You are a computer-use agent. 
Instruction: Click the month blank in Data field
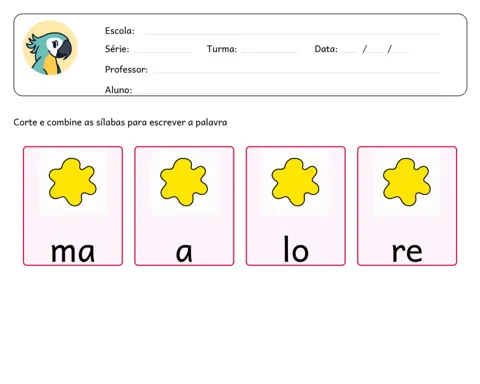[375, 52]
